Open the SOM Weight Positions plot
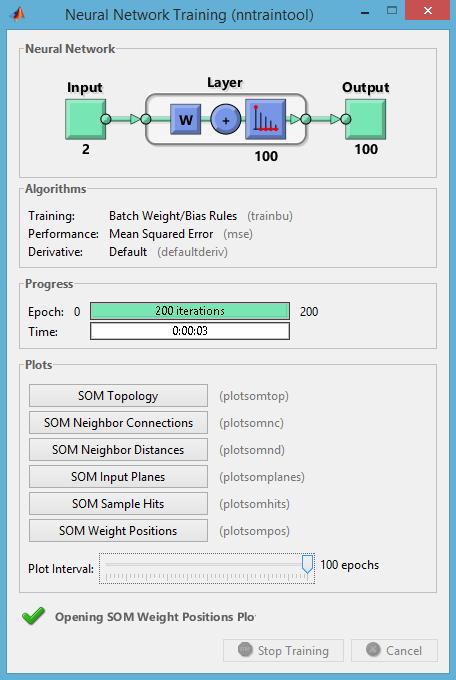 [x=118, y=530]
